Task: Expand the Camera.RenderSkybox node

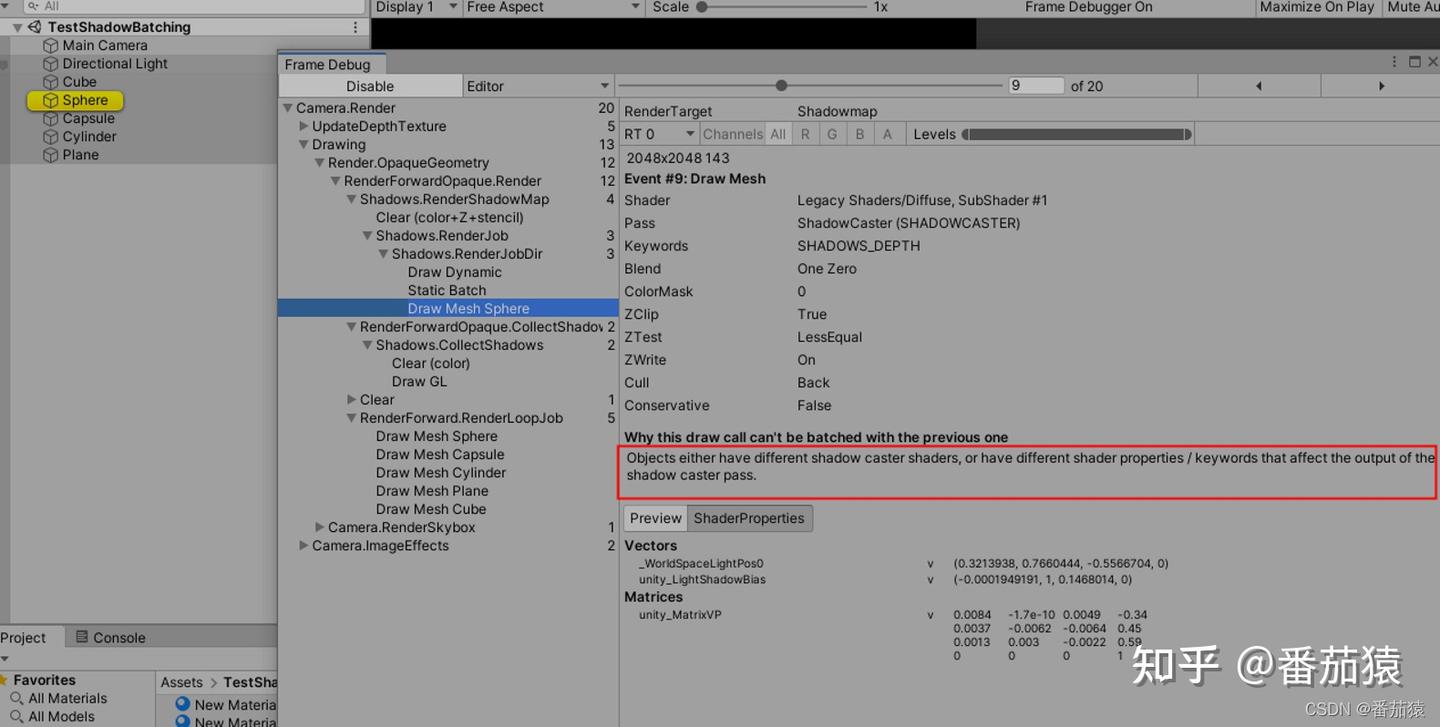Action: click(320, 528)
